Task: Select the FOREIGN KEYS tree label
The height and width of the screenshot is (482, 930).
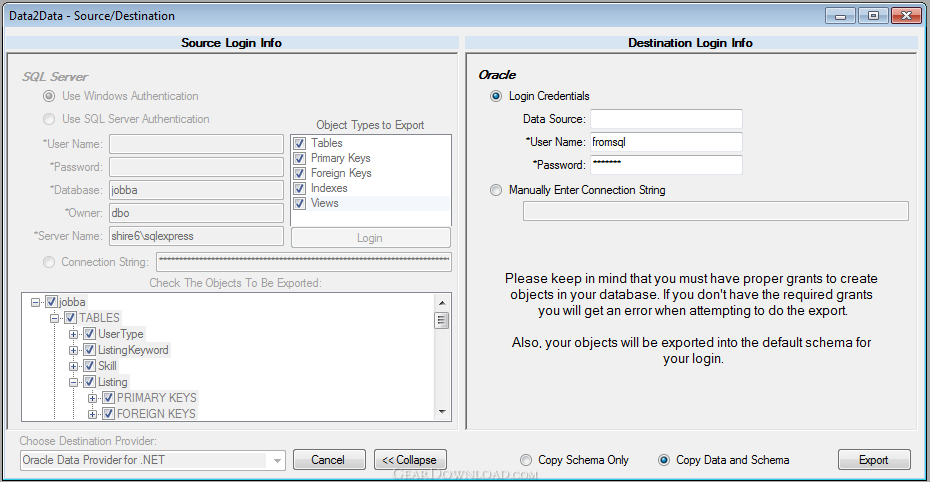Action: pyautogui.click(x=156, y=414)
